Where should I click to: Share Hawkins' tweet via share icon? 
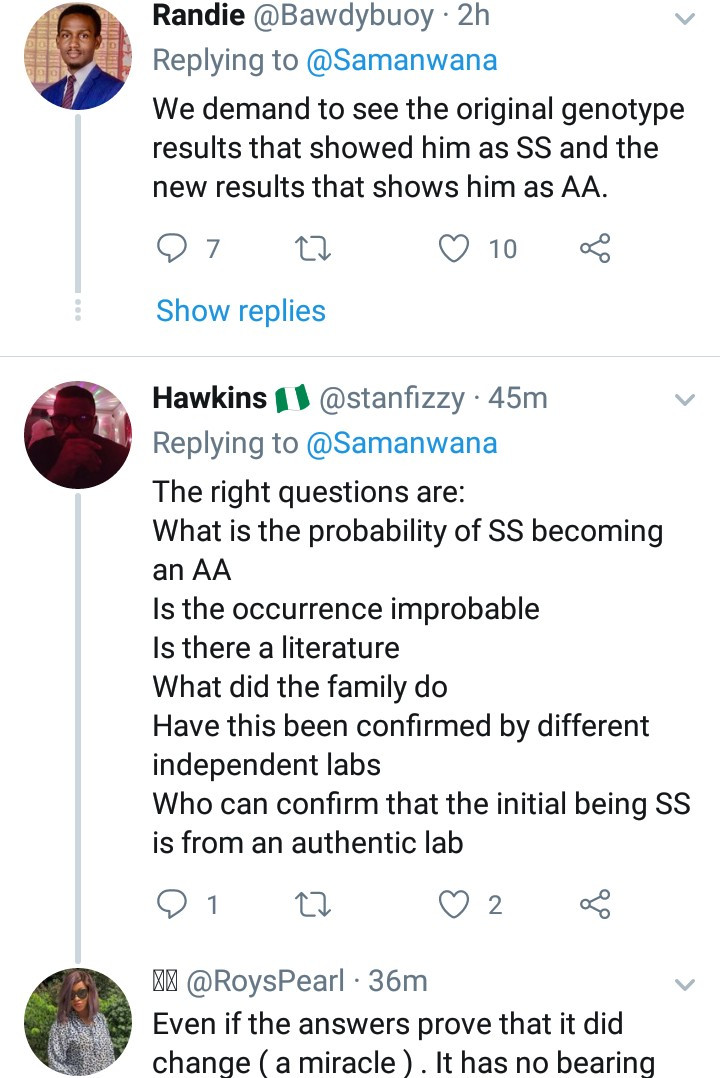[x=595, y=905]
